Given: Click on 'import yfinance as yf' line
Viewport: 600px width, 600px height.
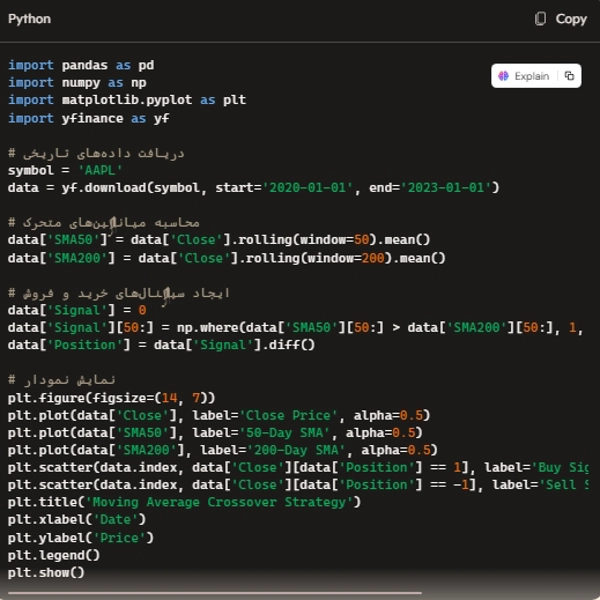Looking at the screenshot, I should point(88,118).
